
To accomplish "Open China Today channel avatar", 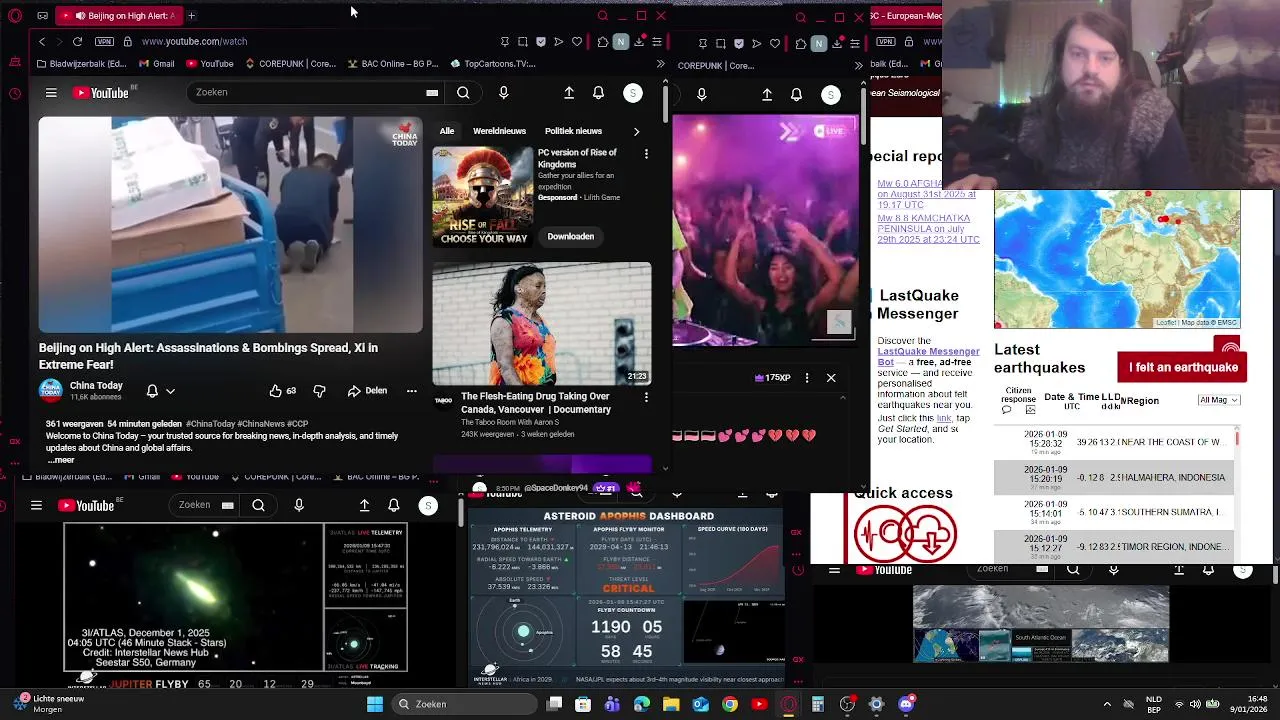I will tap(51, 390).
